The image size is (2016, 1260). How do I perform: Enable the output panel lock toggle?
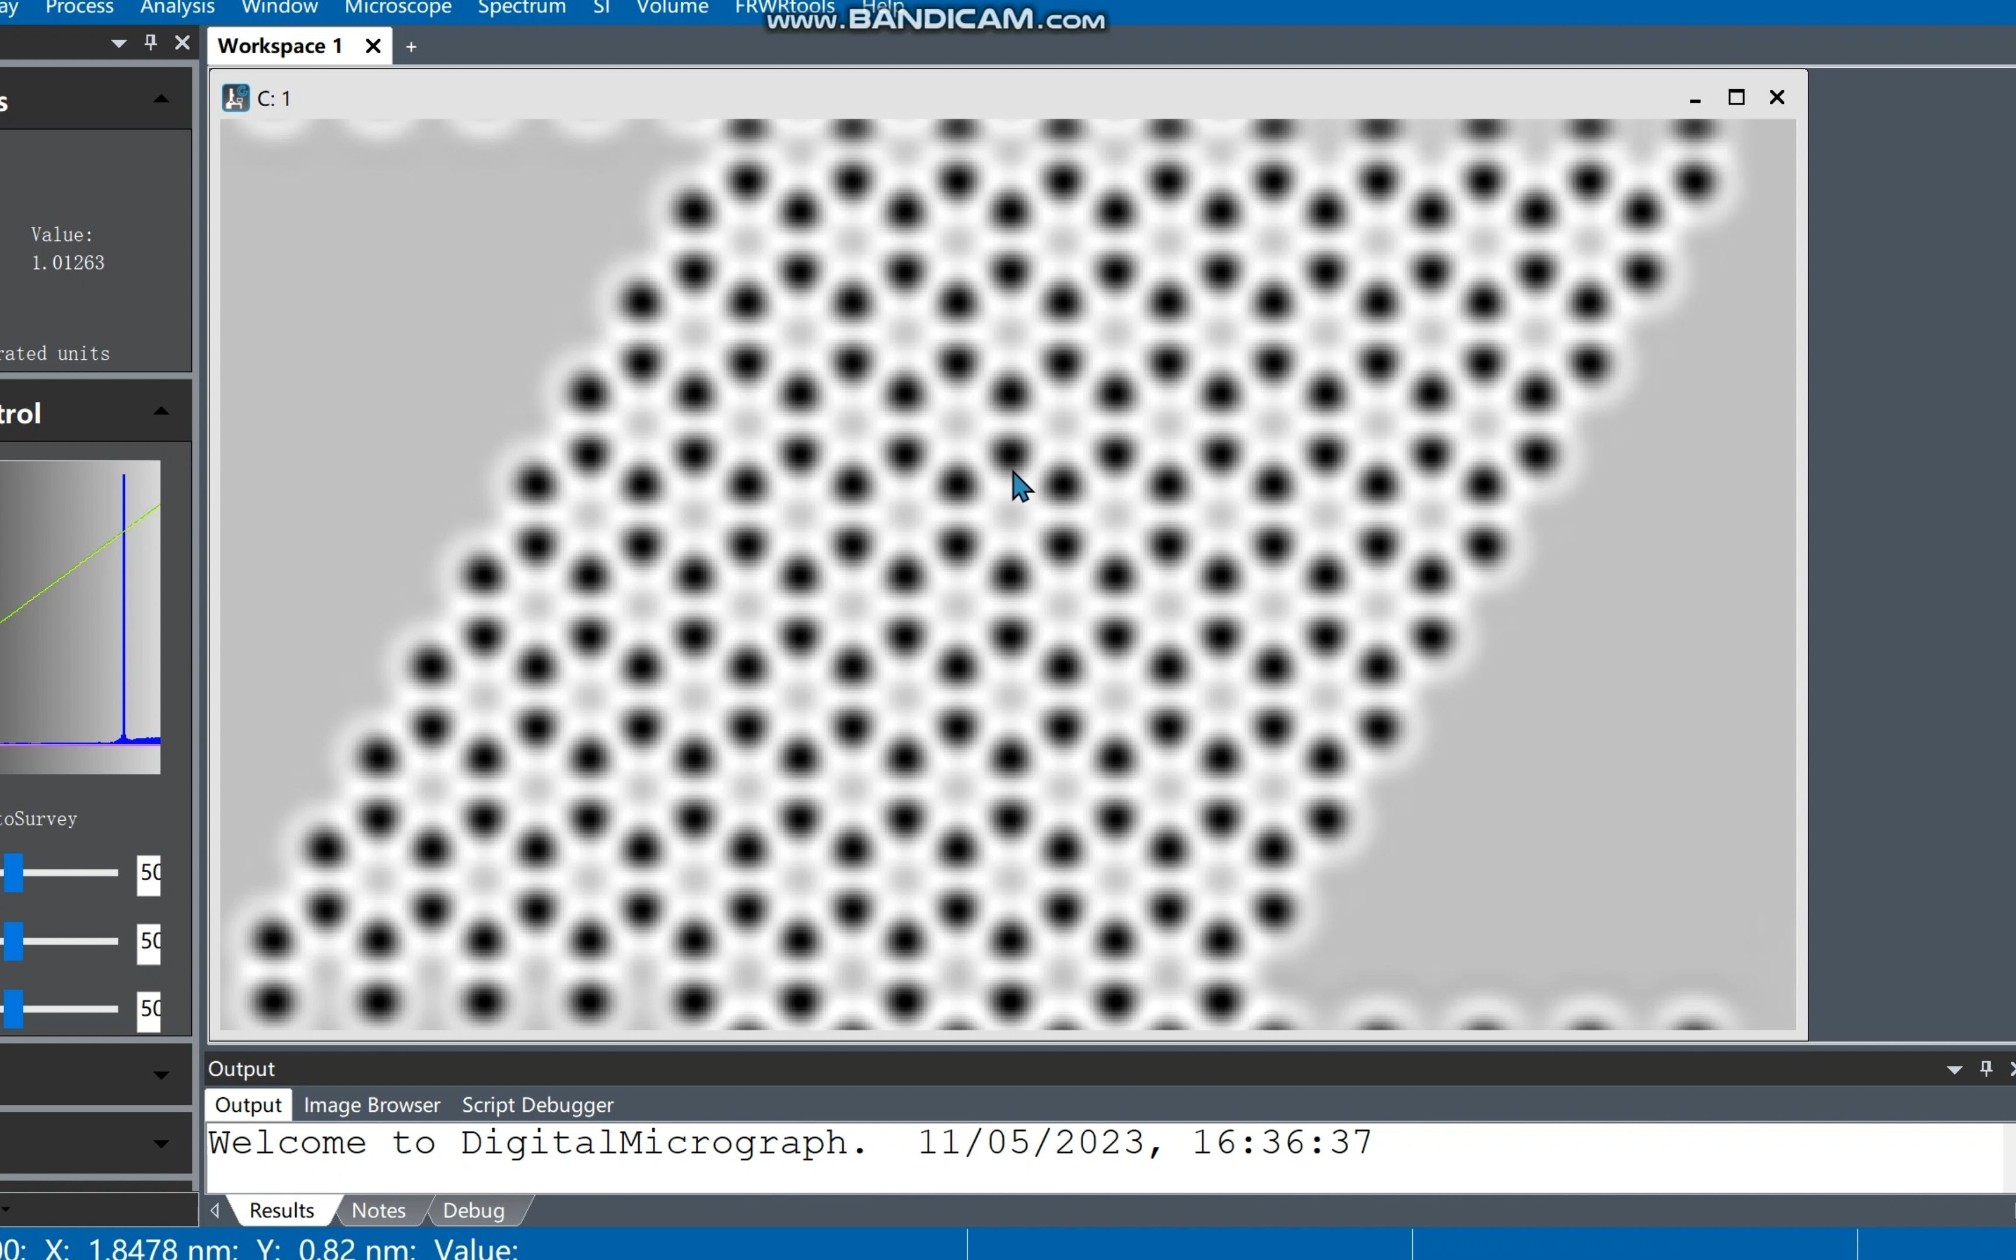point(1987,1068)
